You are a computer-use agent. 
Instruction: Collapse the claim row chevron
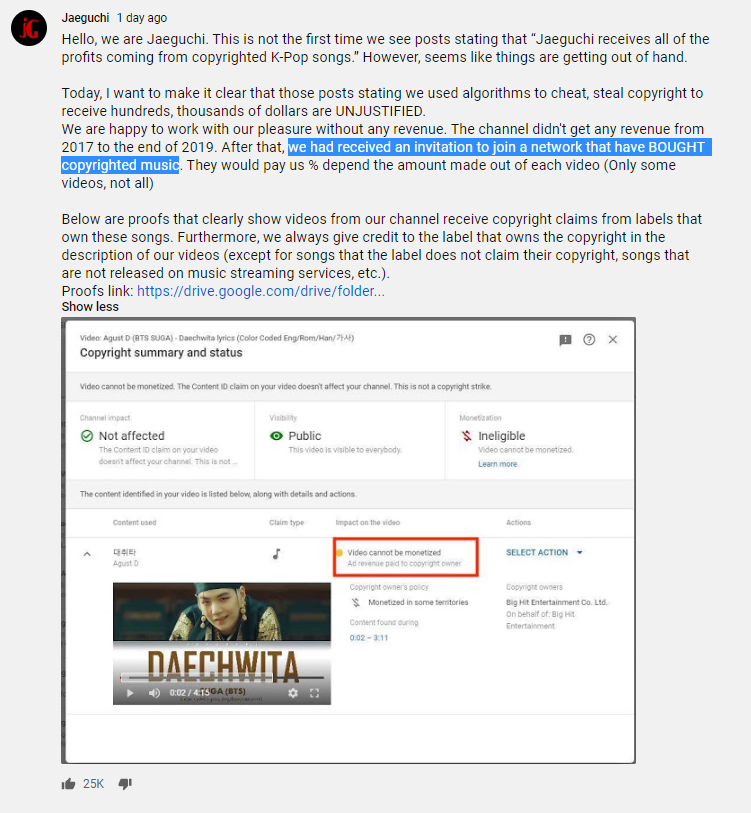pyautogui.click(x=87, y=554)
